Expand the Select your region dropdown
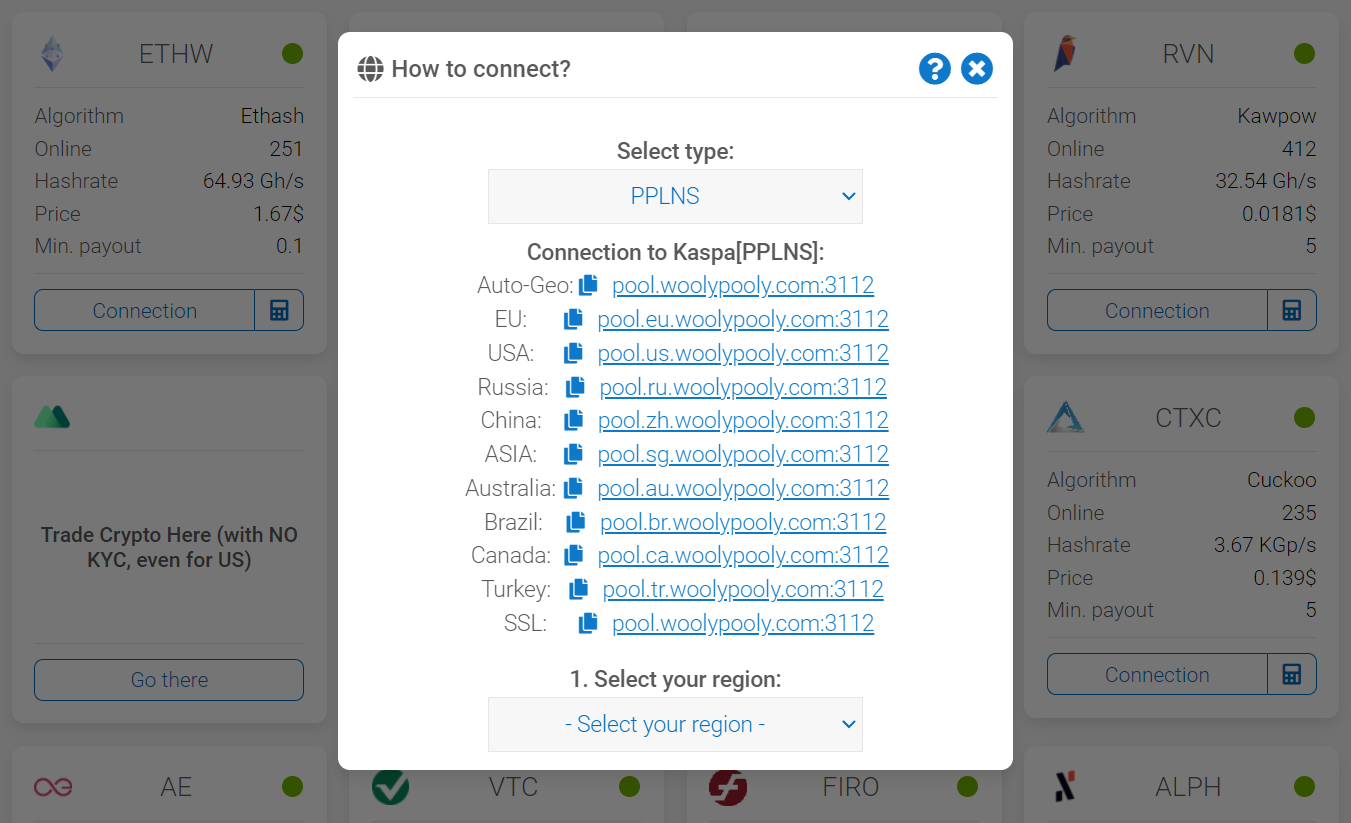The height and width of the screenshot is (823, 1351). pyautogui.click(x=675, y=724)
